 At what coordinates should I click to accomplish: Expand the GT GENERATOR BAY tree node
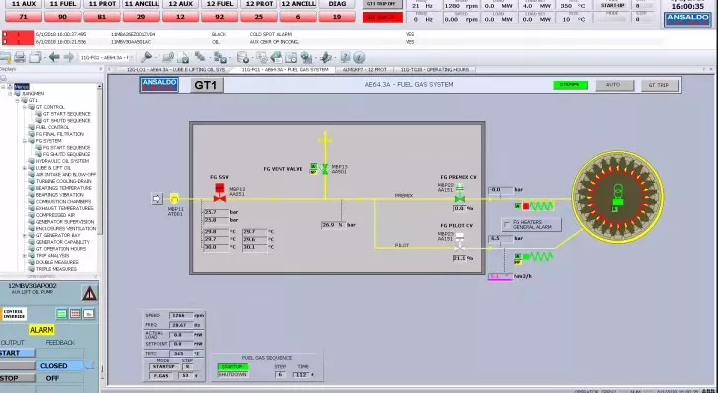(x=25, y=235)
